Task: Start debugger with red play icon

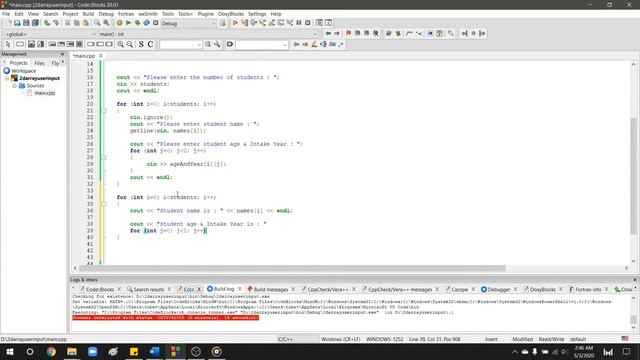Action: click(x=235, y=23)
